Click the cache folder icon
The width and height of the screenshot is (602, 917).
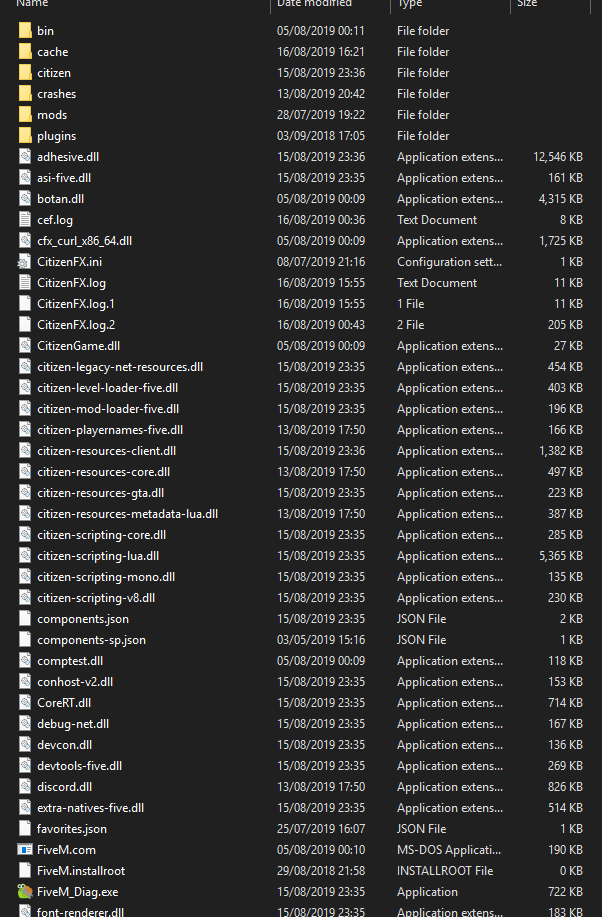click(x=25, y=51)
